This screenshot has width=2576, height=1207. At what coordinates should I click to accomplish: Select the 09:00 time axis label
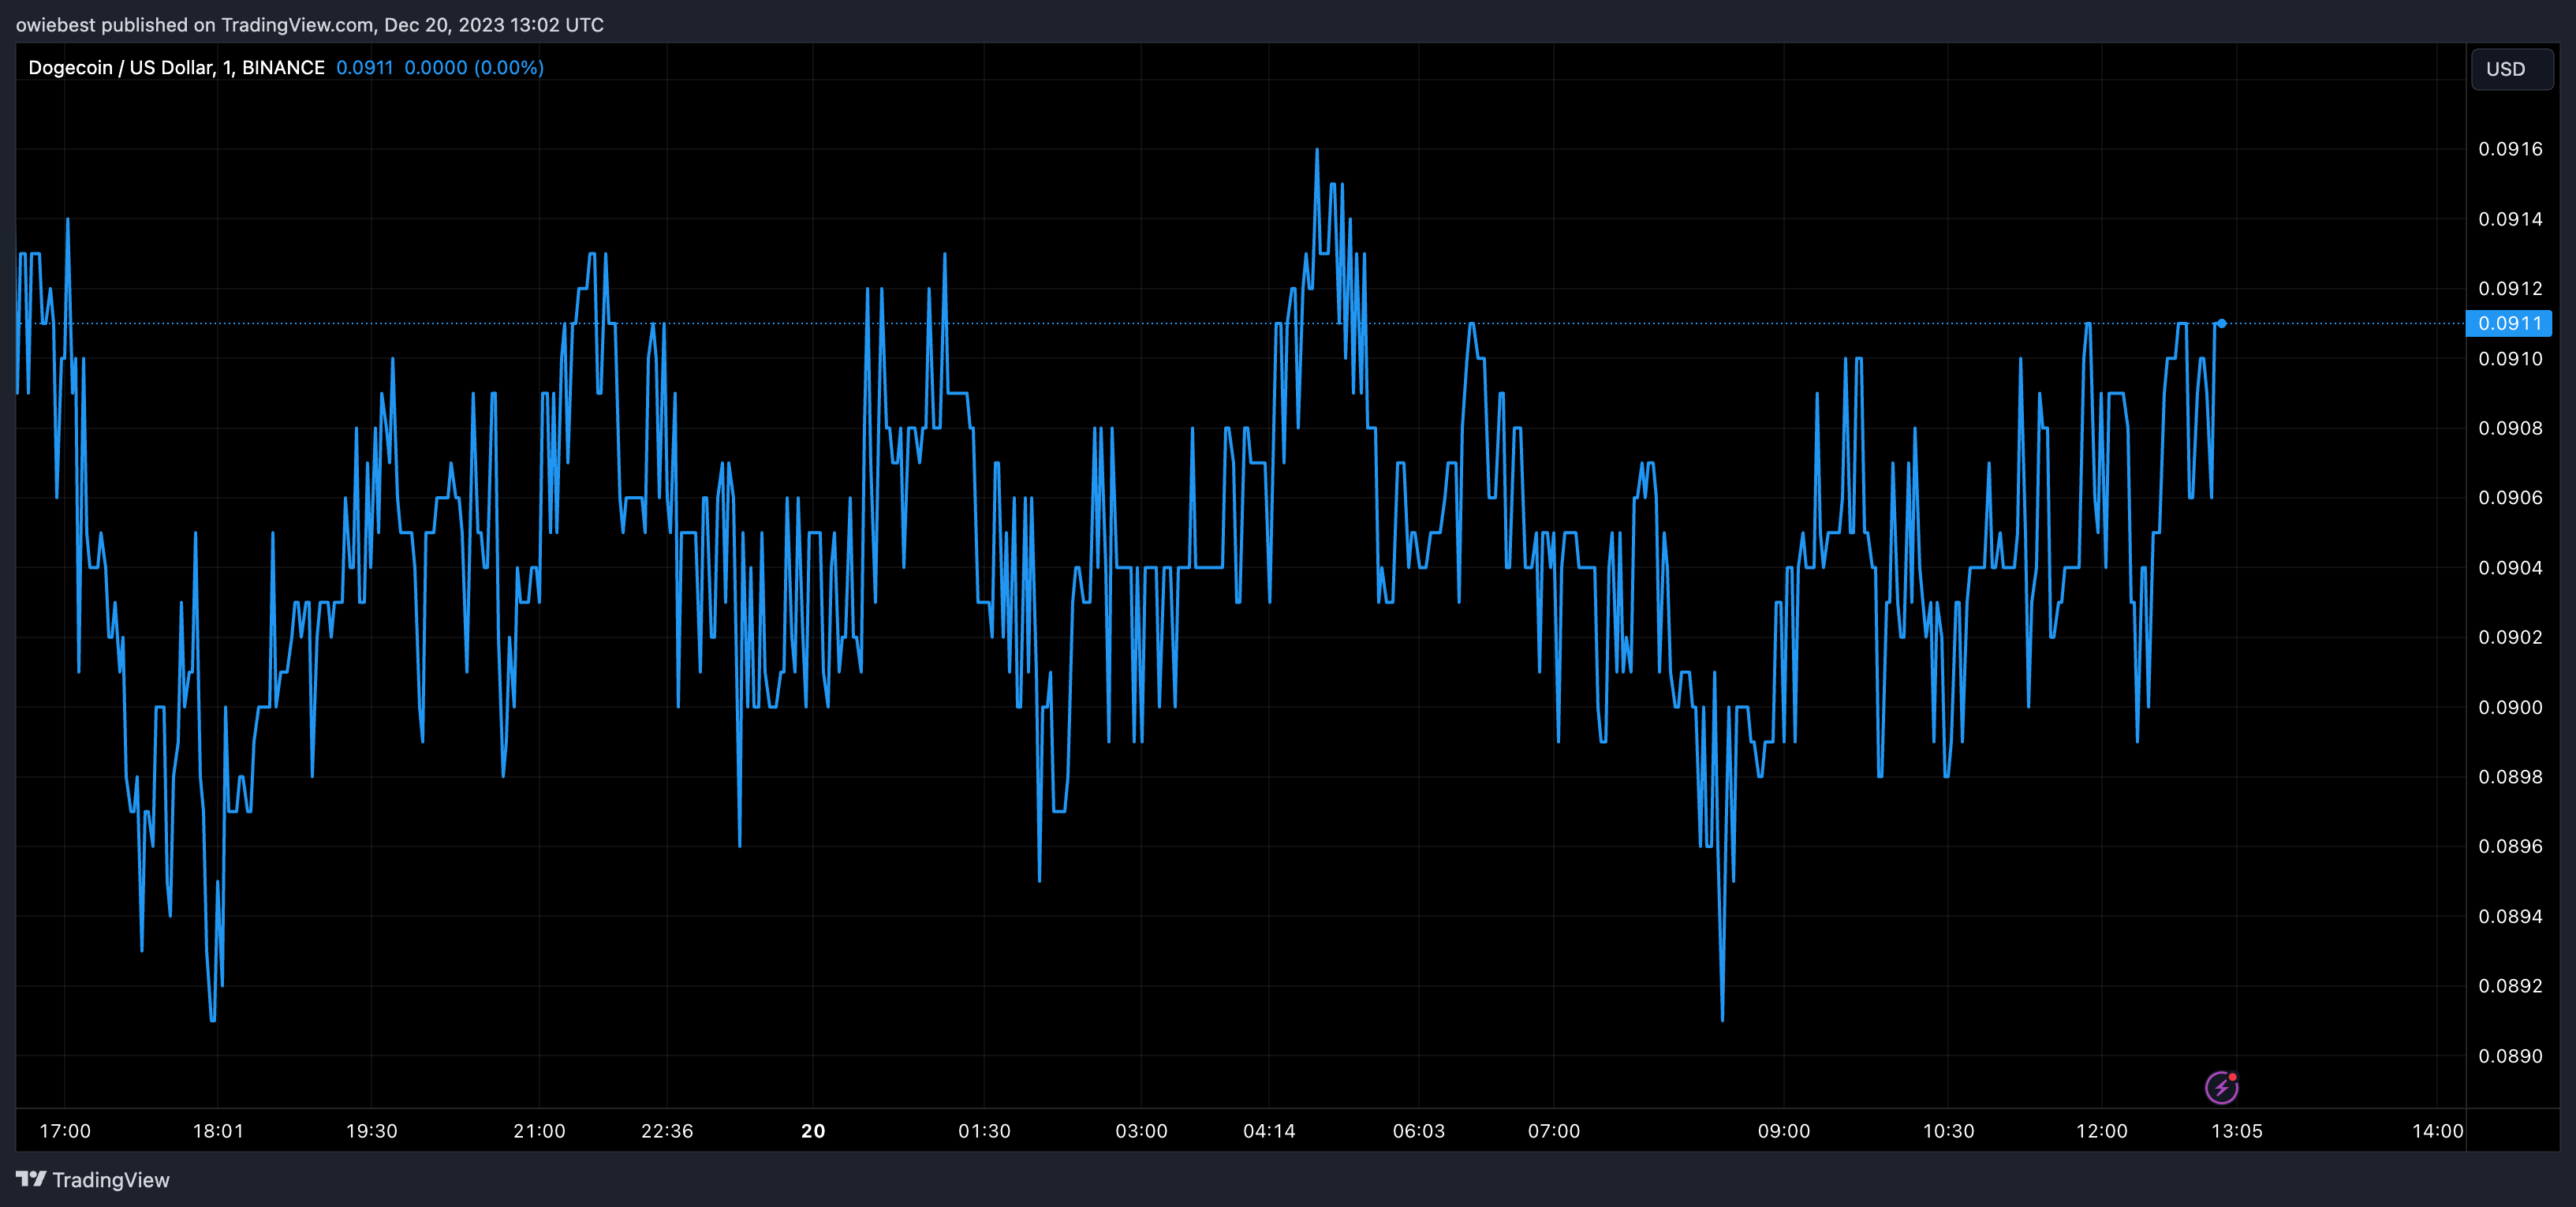click(x=1783, y=1131)
